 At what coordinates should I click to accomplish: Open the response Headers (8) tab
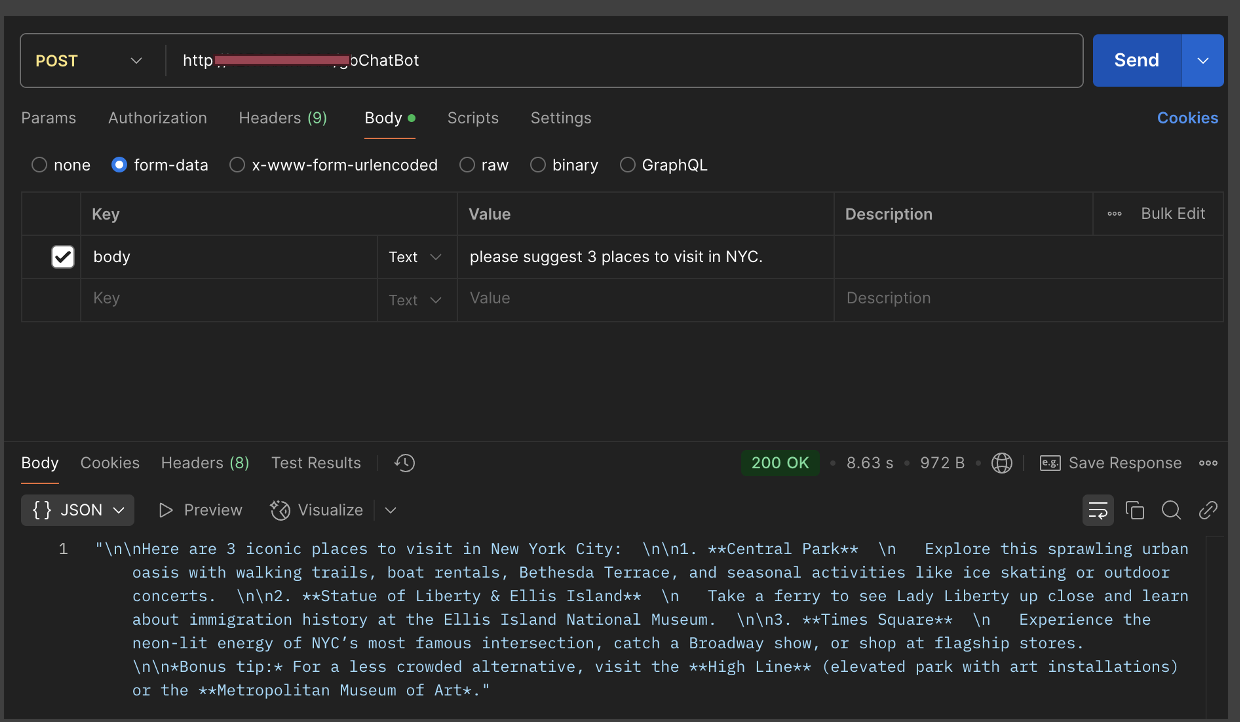(205, 463)
